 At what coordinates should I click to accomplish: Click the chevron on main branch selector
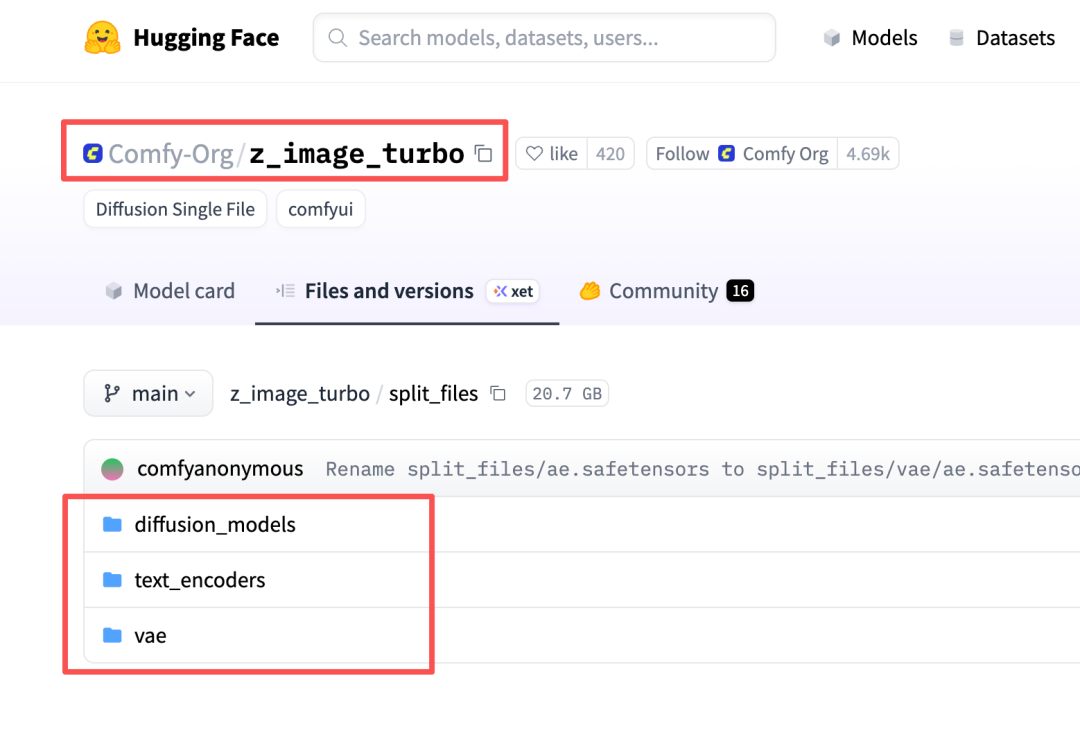190,394
